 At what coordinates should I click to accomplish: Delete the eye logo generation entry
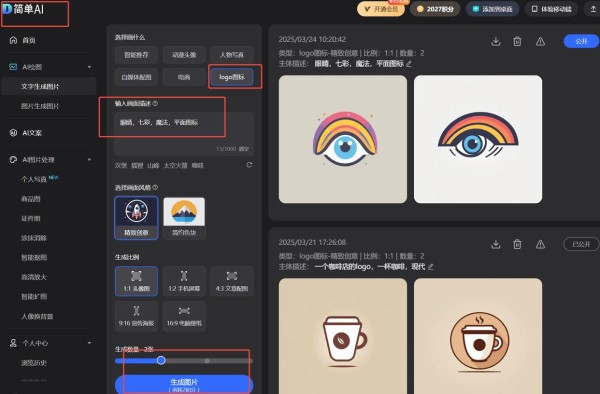coord(517,41)
